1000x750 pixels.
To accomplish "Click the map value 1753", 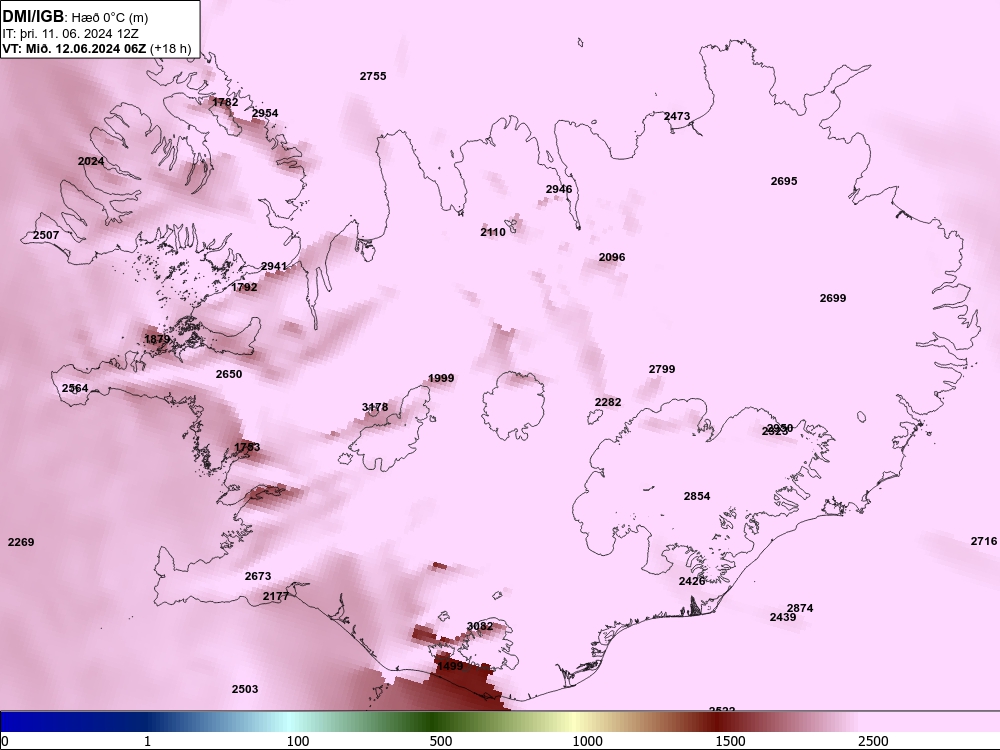I will point(247,447).
